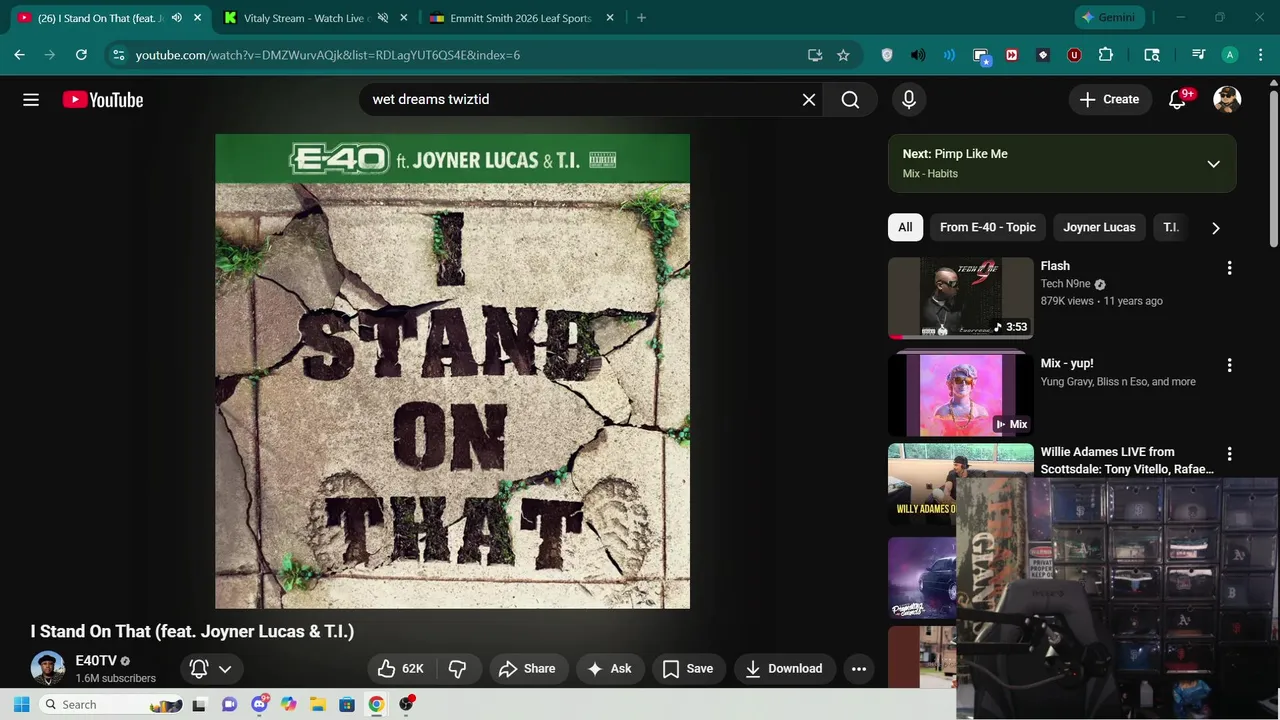Expand the Next: Pimp Like Me playlist
Image resolution: width=1280 pixels, height=720 pixels.
1213,164
